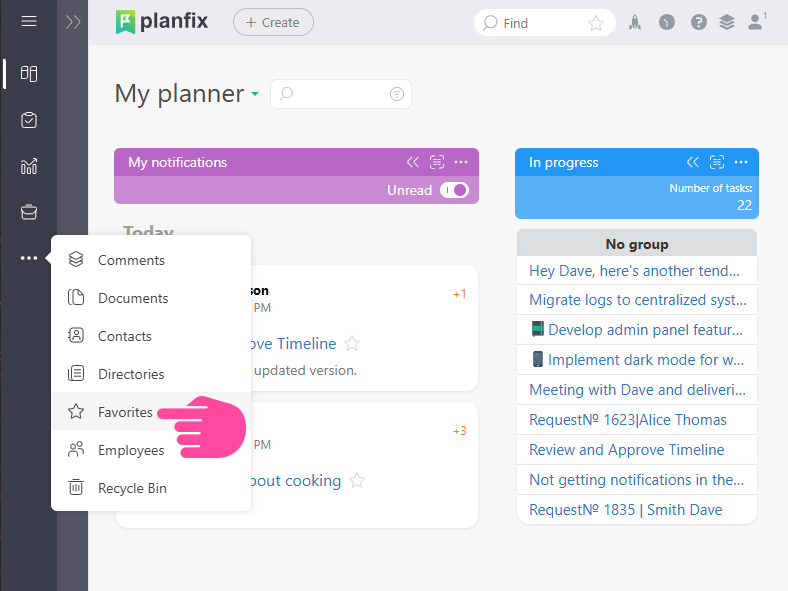Star the Review and Approve Timeline notification

click(x=352, y=343)
